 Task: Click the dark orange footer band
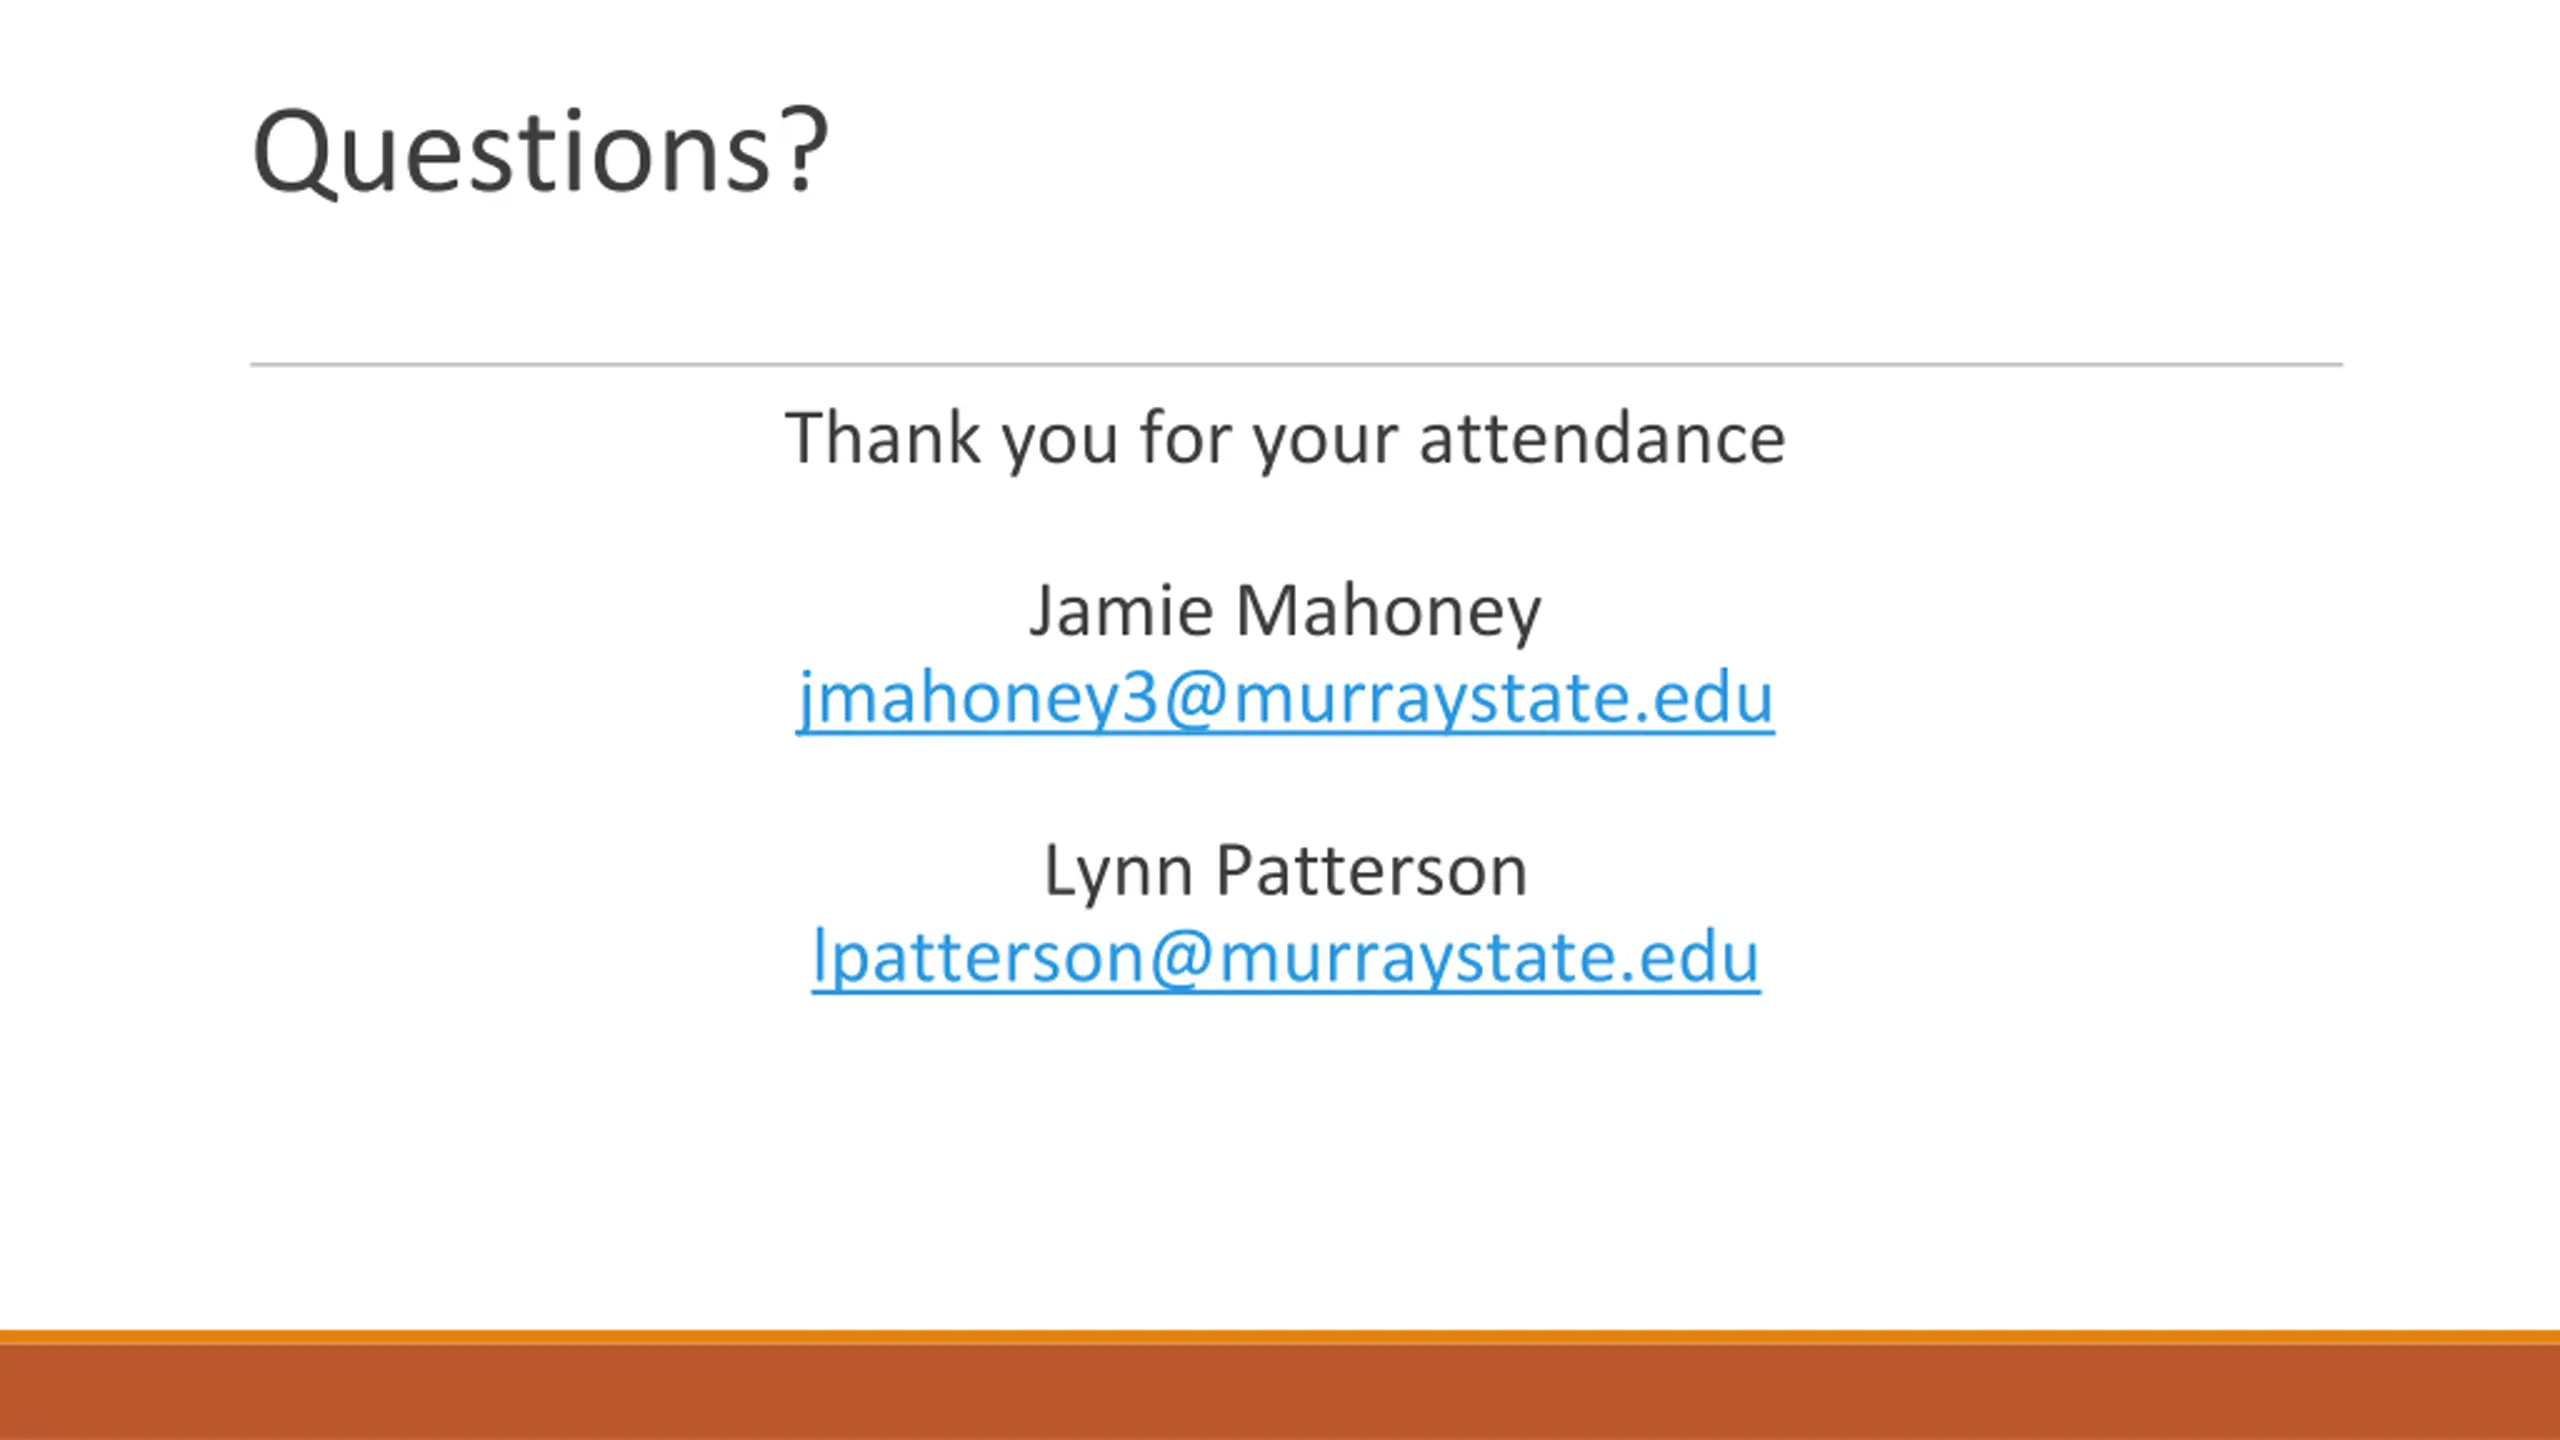click(x=1280, y=1392)
